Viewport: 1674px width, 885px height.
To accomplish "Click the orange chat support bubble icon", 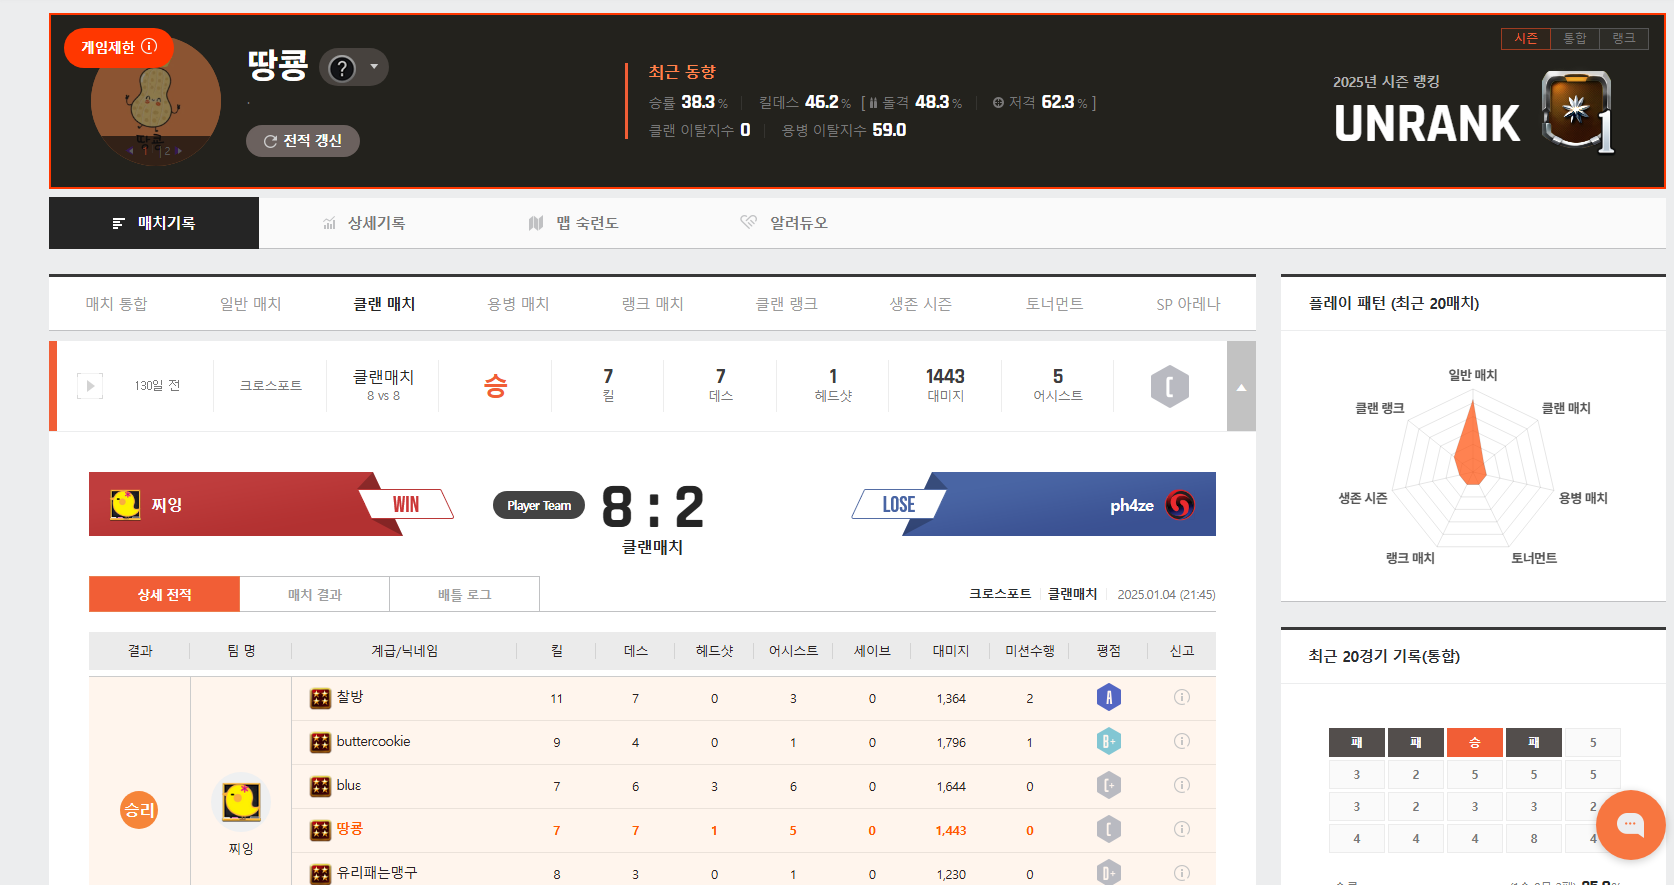I will point(1630,824).
